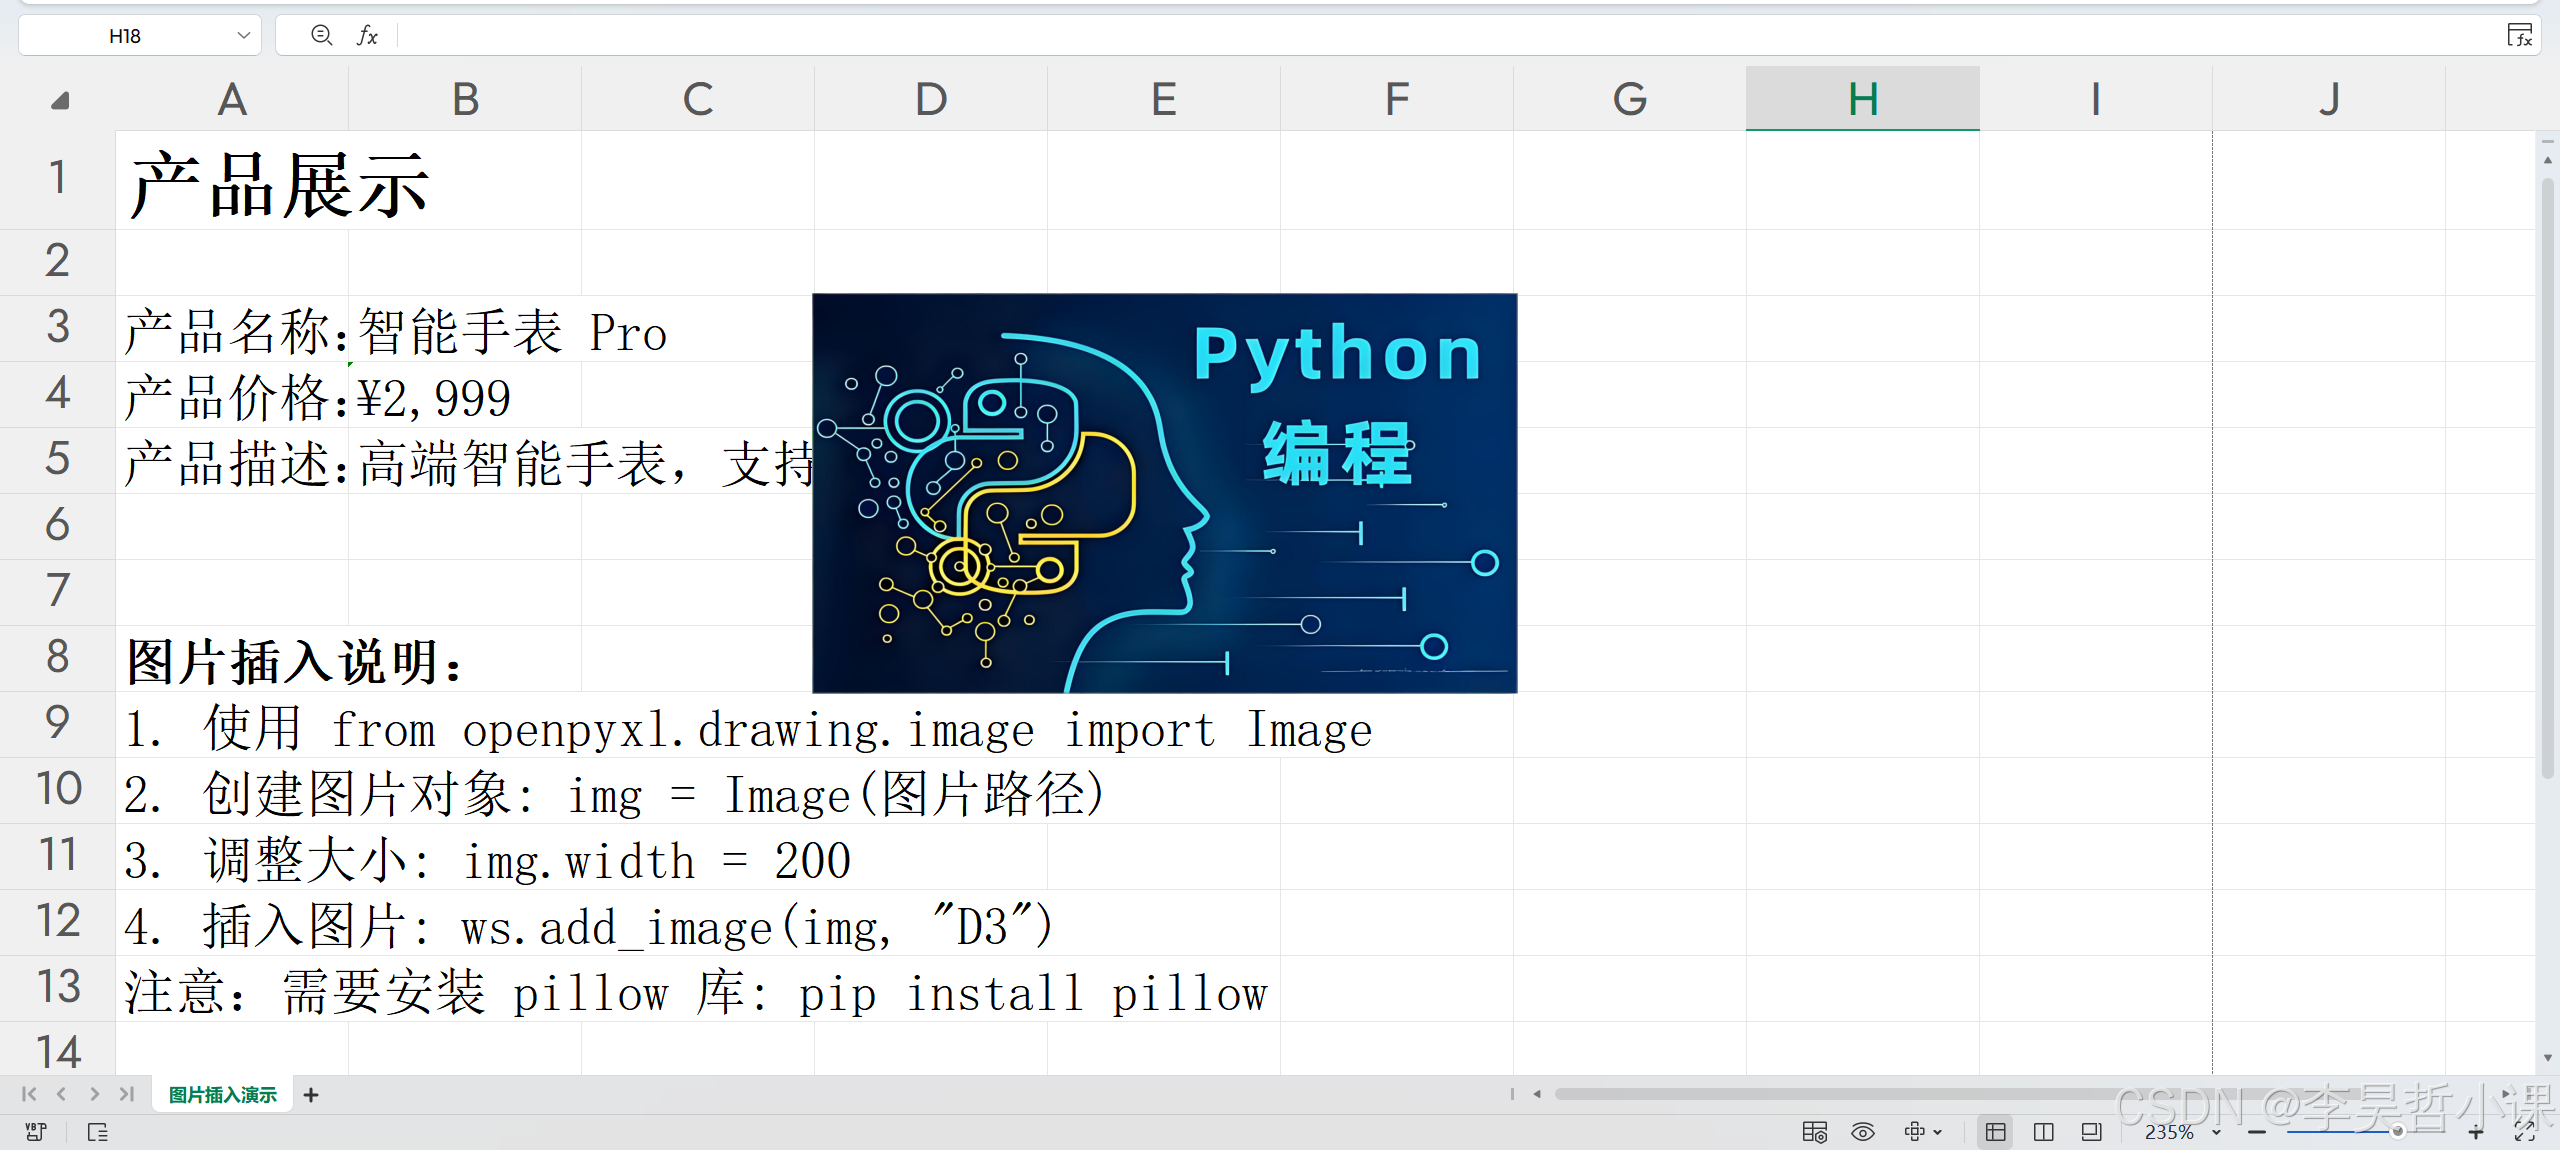Screen dimensions: 2560x1150
Task: Click the Name Box showing H18
Action: coord(125,36)
